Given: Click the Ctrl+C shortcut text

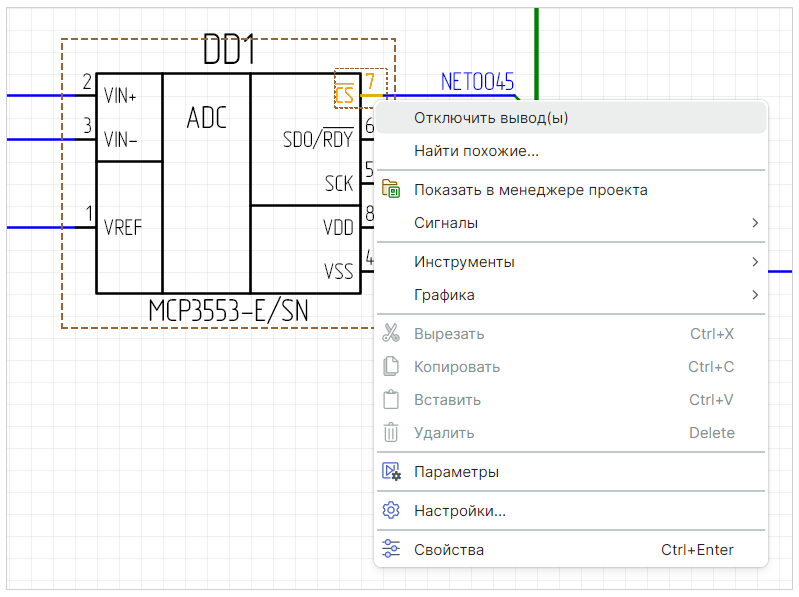Looking at the screenshot, I should click(711, 367).
